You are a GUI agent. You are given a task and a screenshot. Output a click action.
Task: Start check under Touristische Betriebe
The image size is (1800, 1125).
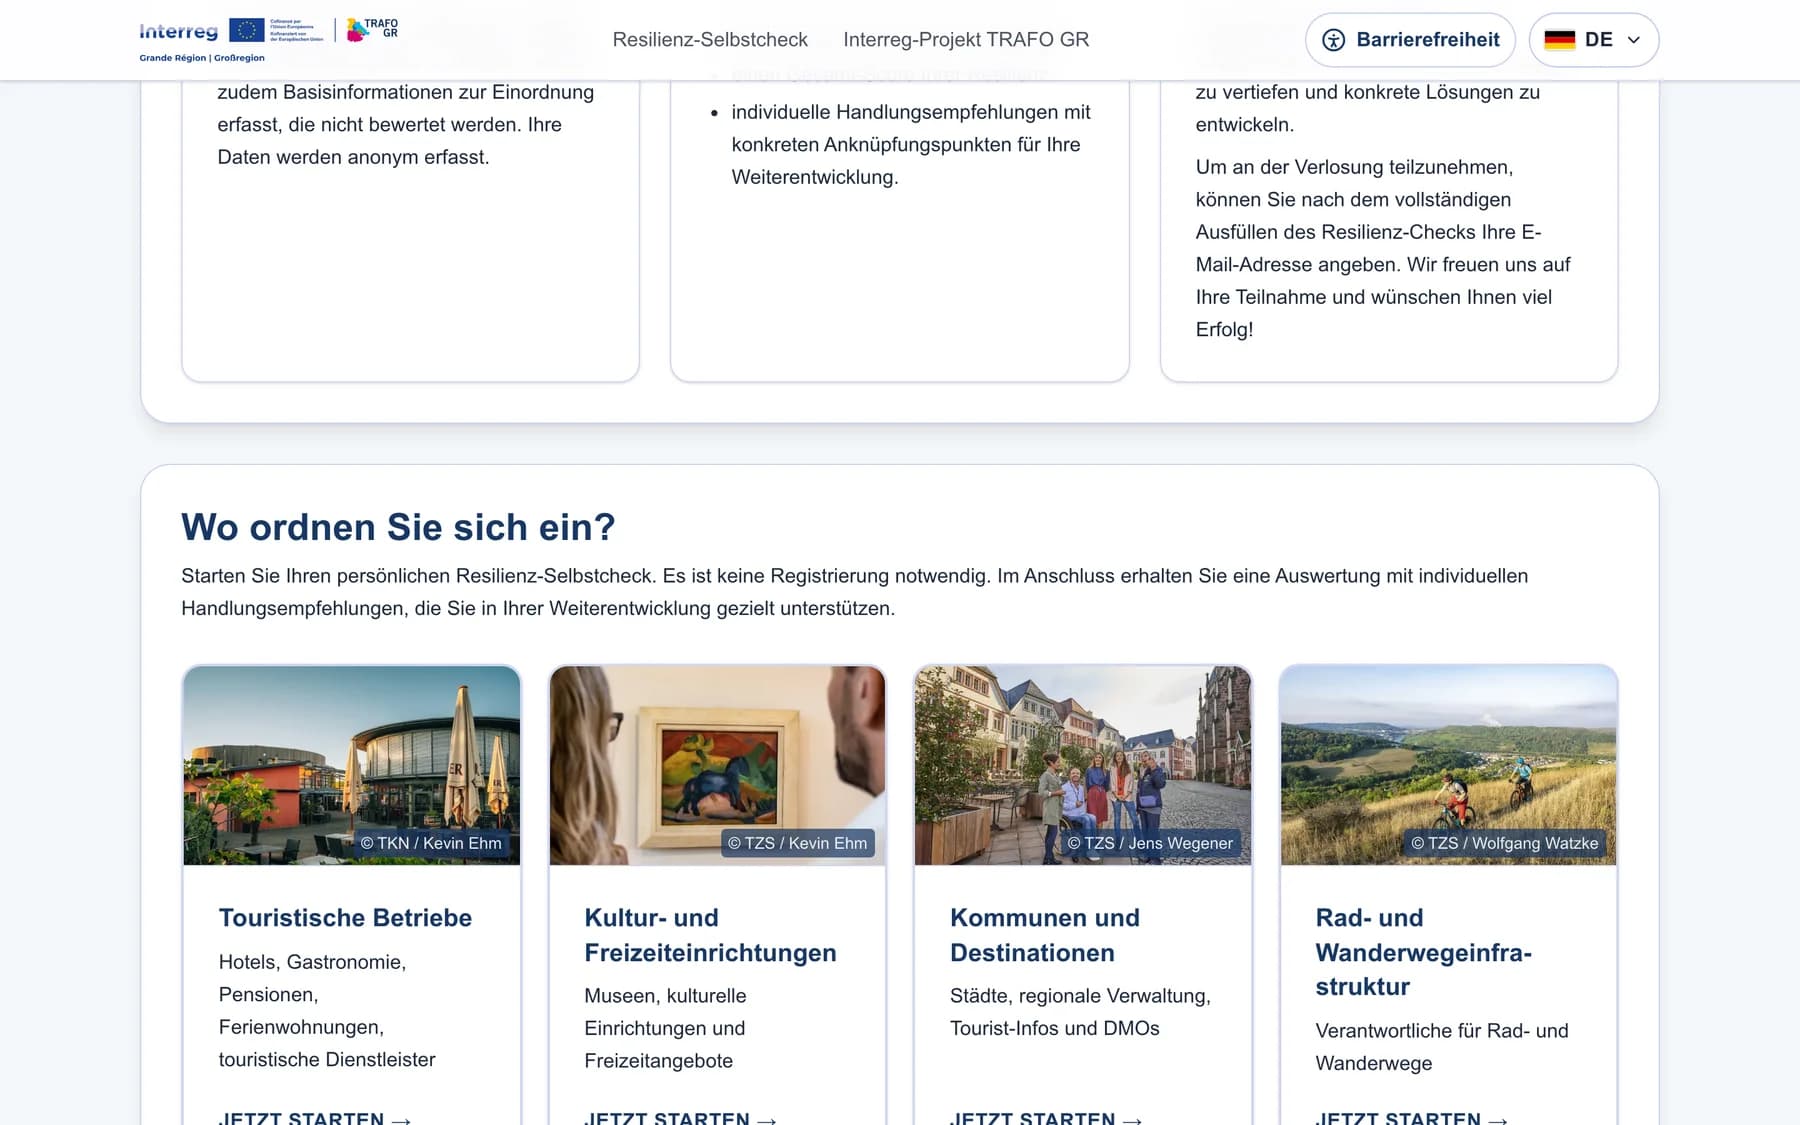[315, 1117]
